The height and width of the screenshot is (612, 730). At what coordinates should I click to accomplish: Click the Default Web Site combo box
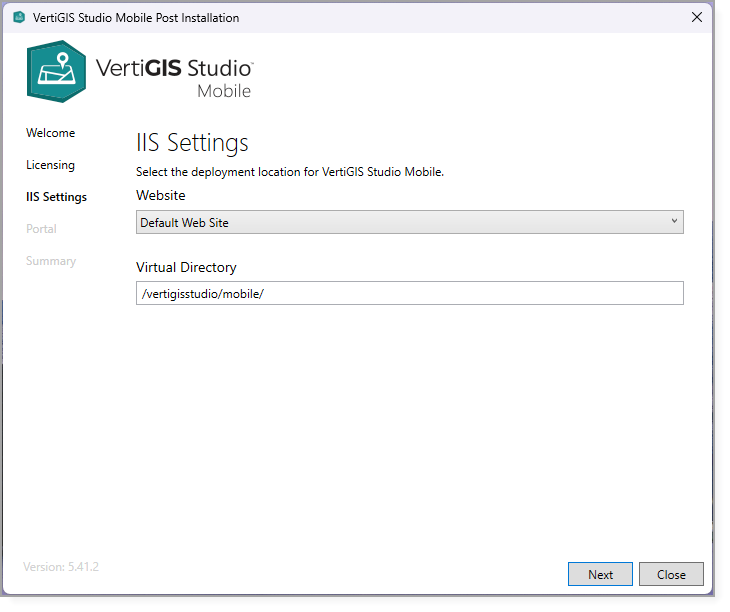[x=410, y=222]
